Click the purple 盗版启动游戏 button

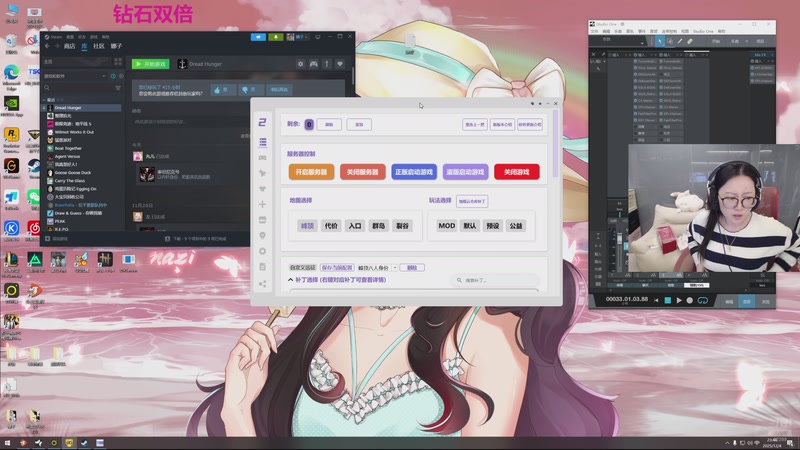pos(465,172)
